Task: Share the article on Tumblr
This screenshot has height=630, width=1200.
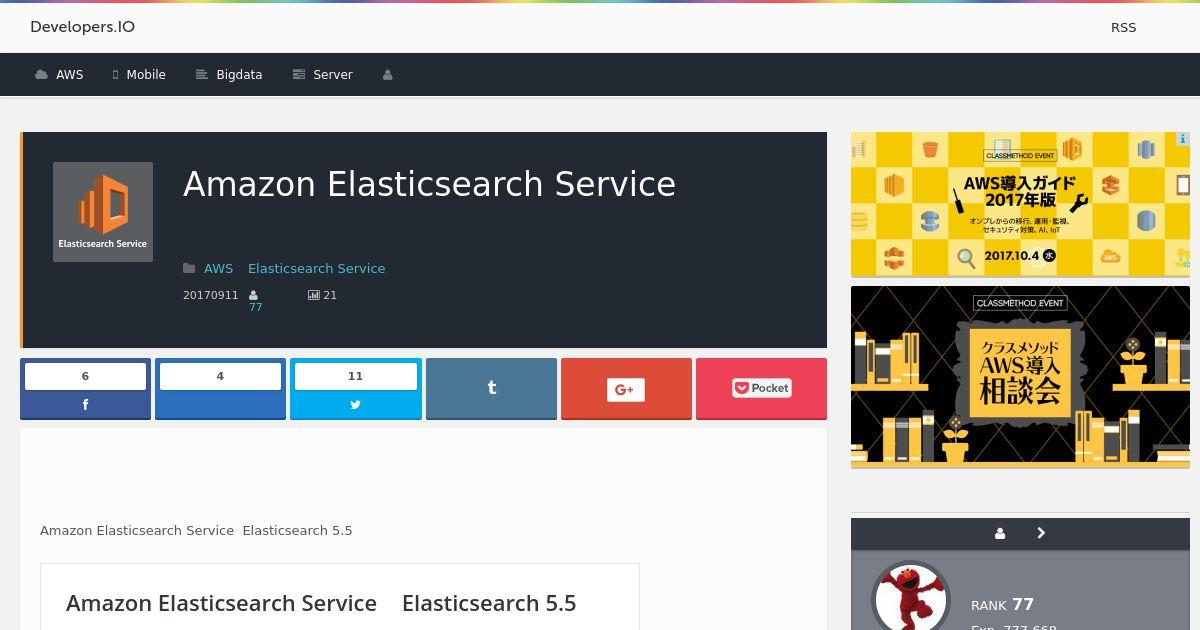Action: (491, 389)
